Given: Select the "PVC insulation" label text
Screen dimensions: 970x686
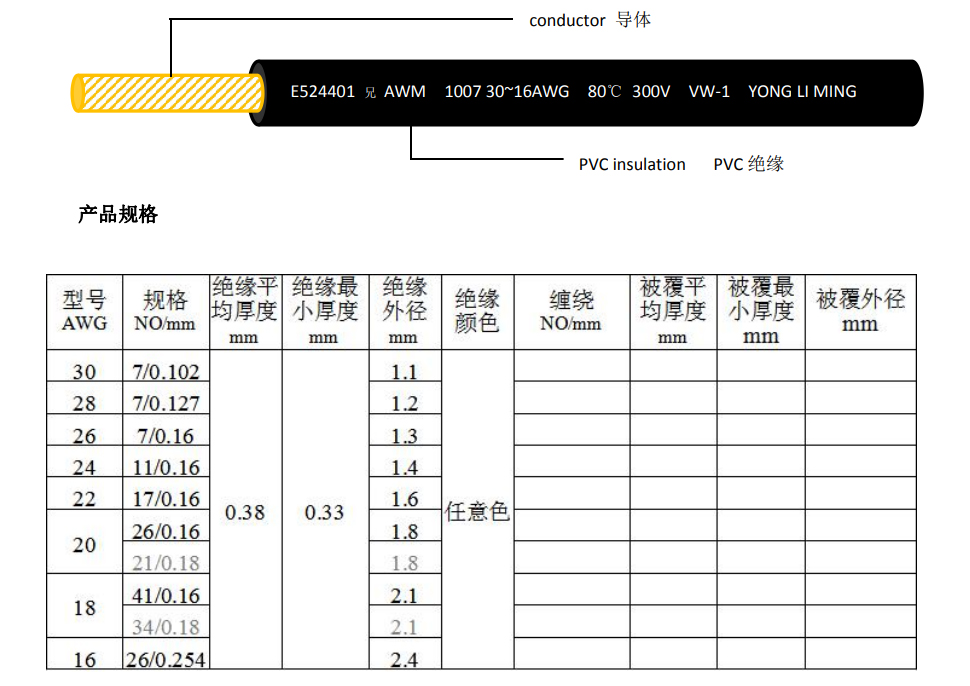Looking at the screenshot, I should point(632,164).
